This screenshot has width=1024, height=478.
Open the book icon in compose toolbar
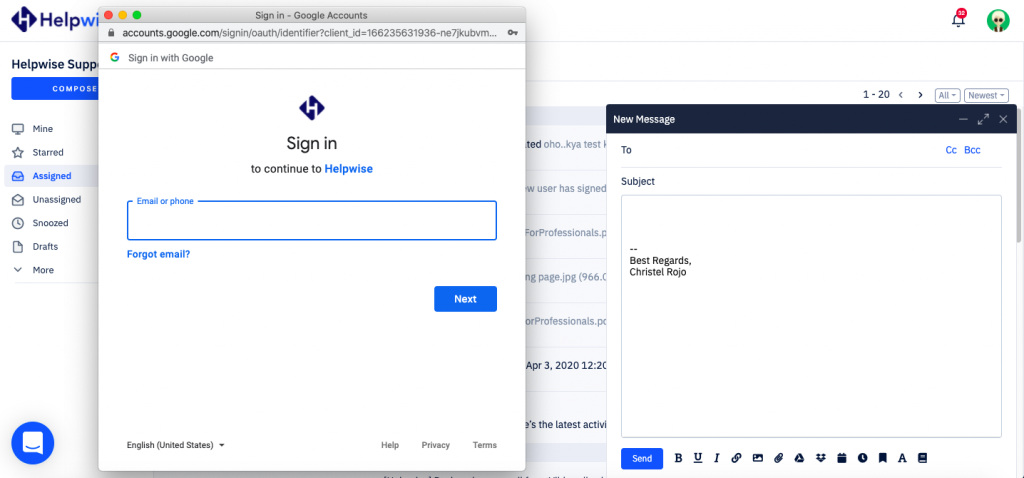click(x=922, y=458)
